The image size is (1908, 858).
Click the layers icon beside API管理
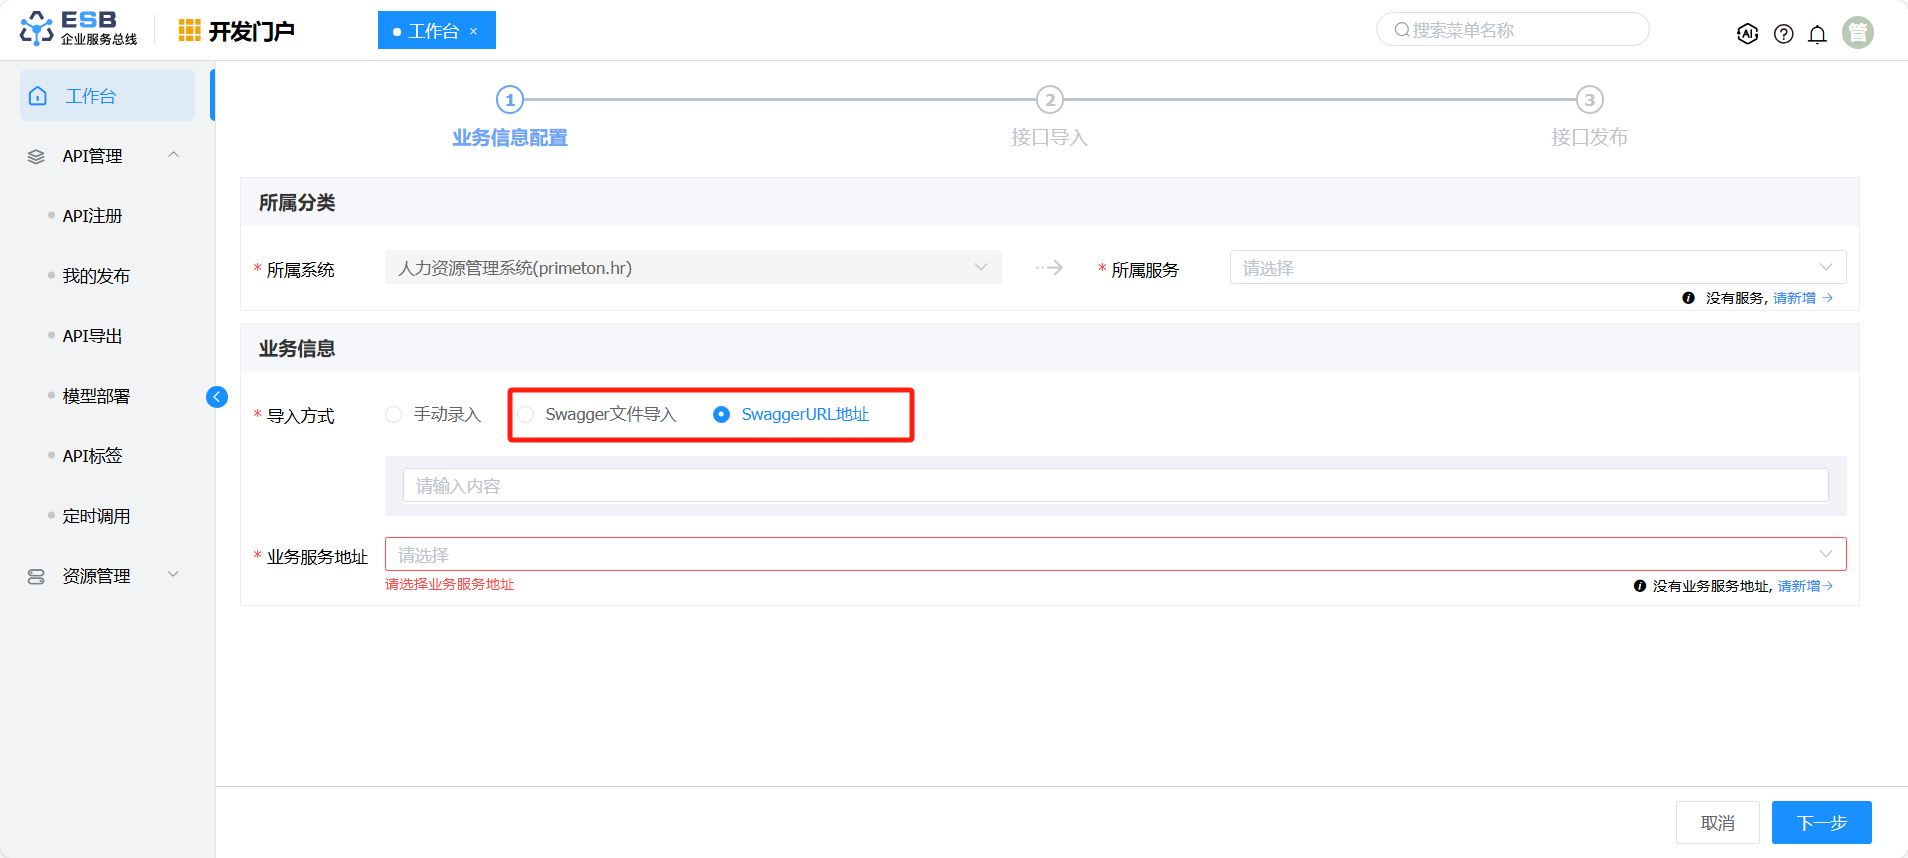click(x=36, y=156)
